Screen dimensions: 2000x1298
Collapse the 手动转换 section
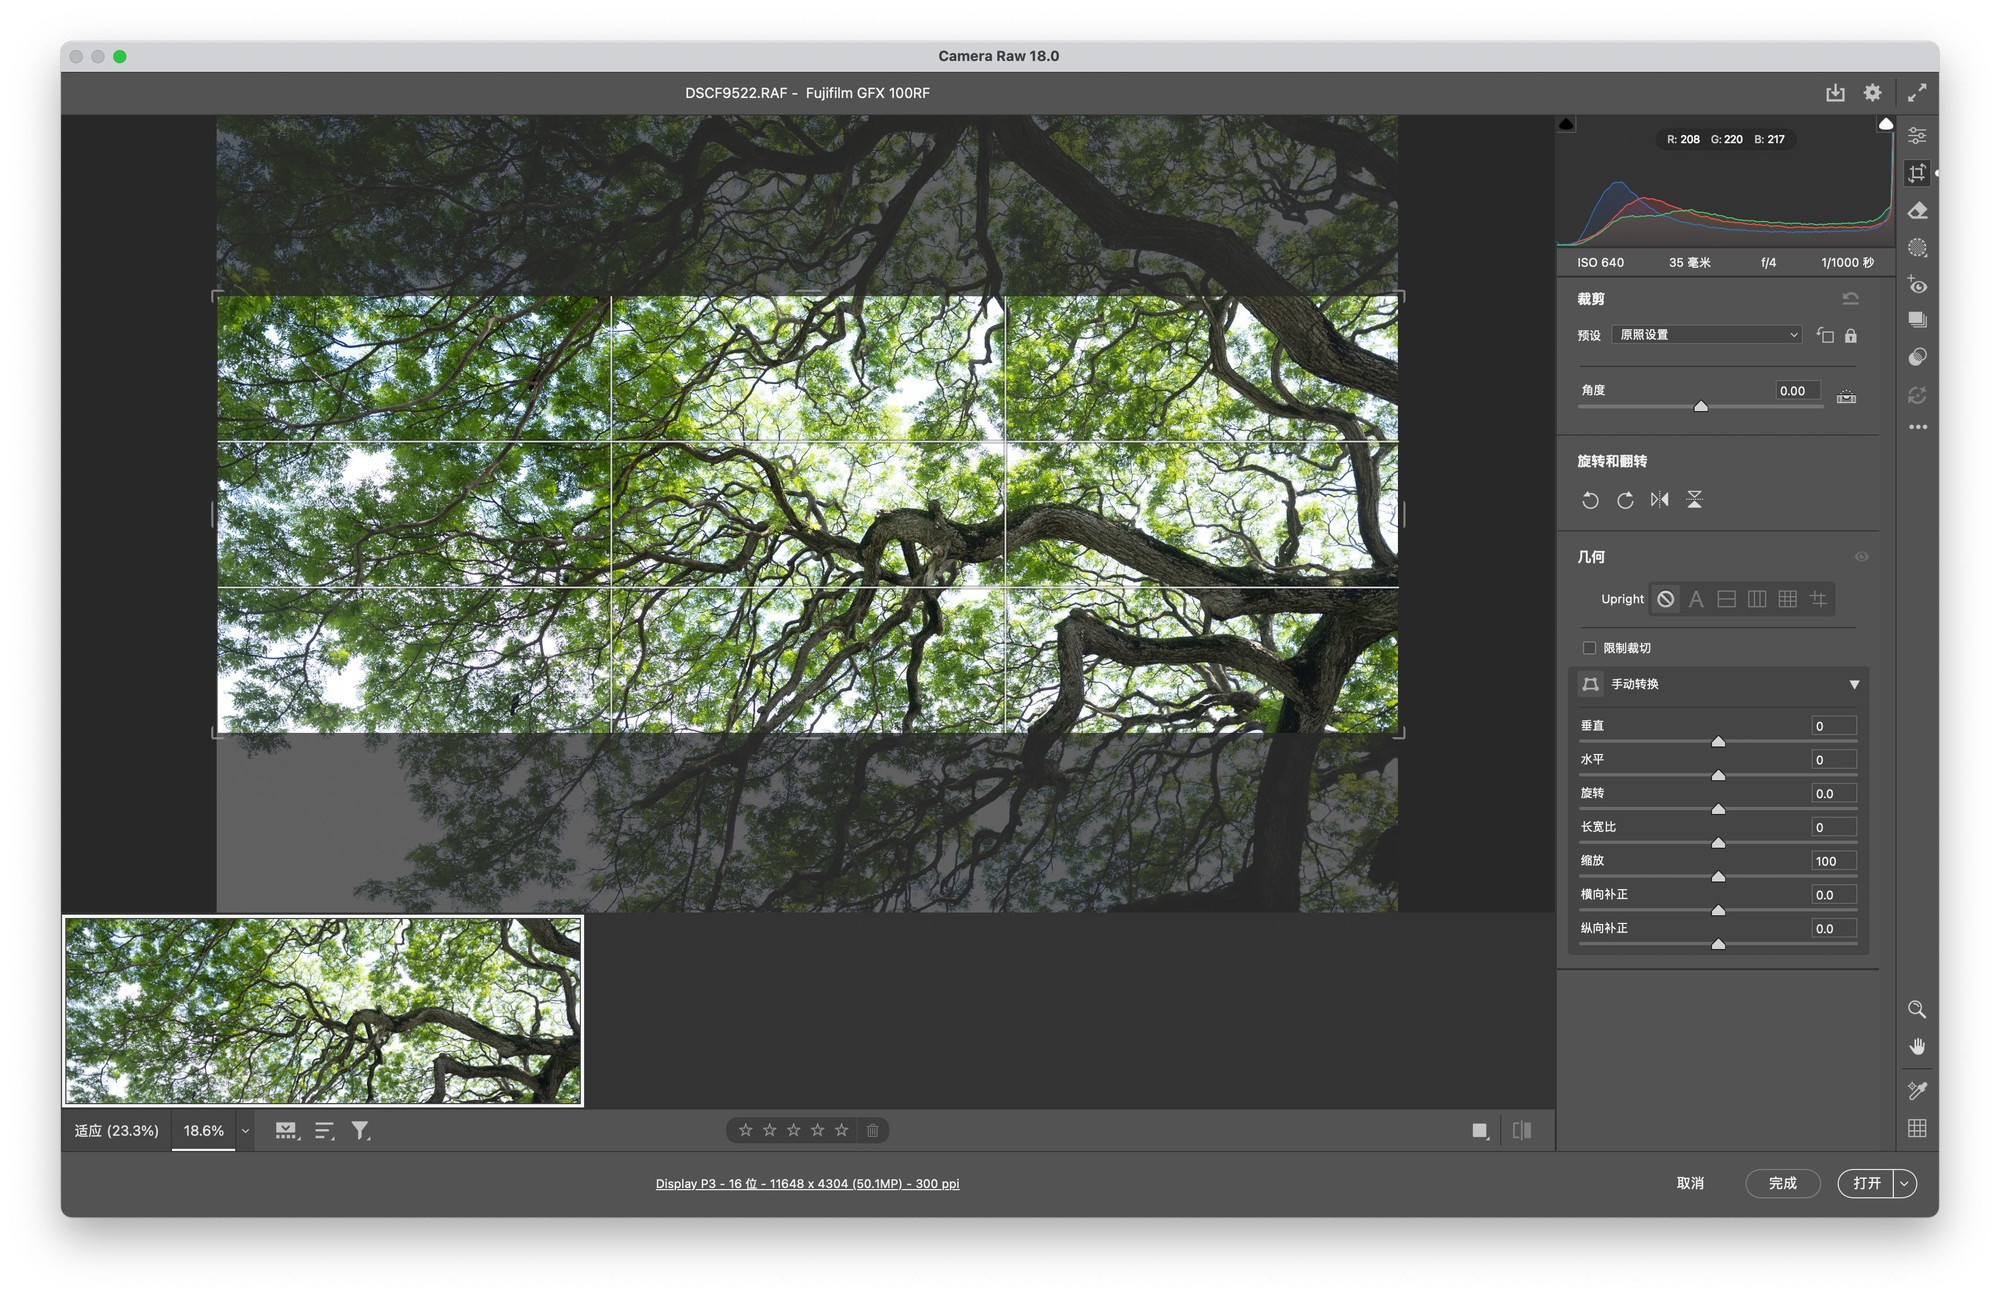click(1854, 684)
